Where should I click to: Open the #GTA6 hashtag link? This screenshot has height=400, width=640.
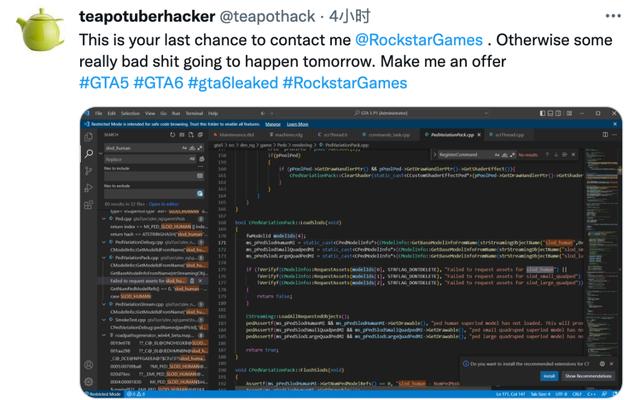(158, 83)
